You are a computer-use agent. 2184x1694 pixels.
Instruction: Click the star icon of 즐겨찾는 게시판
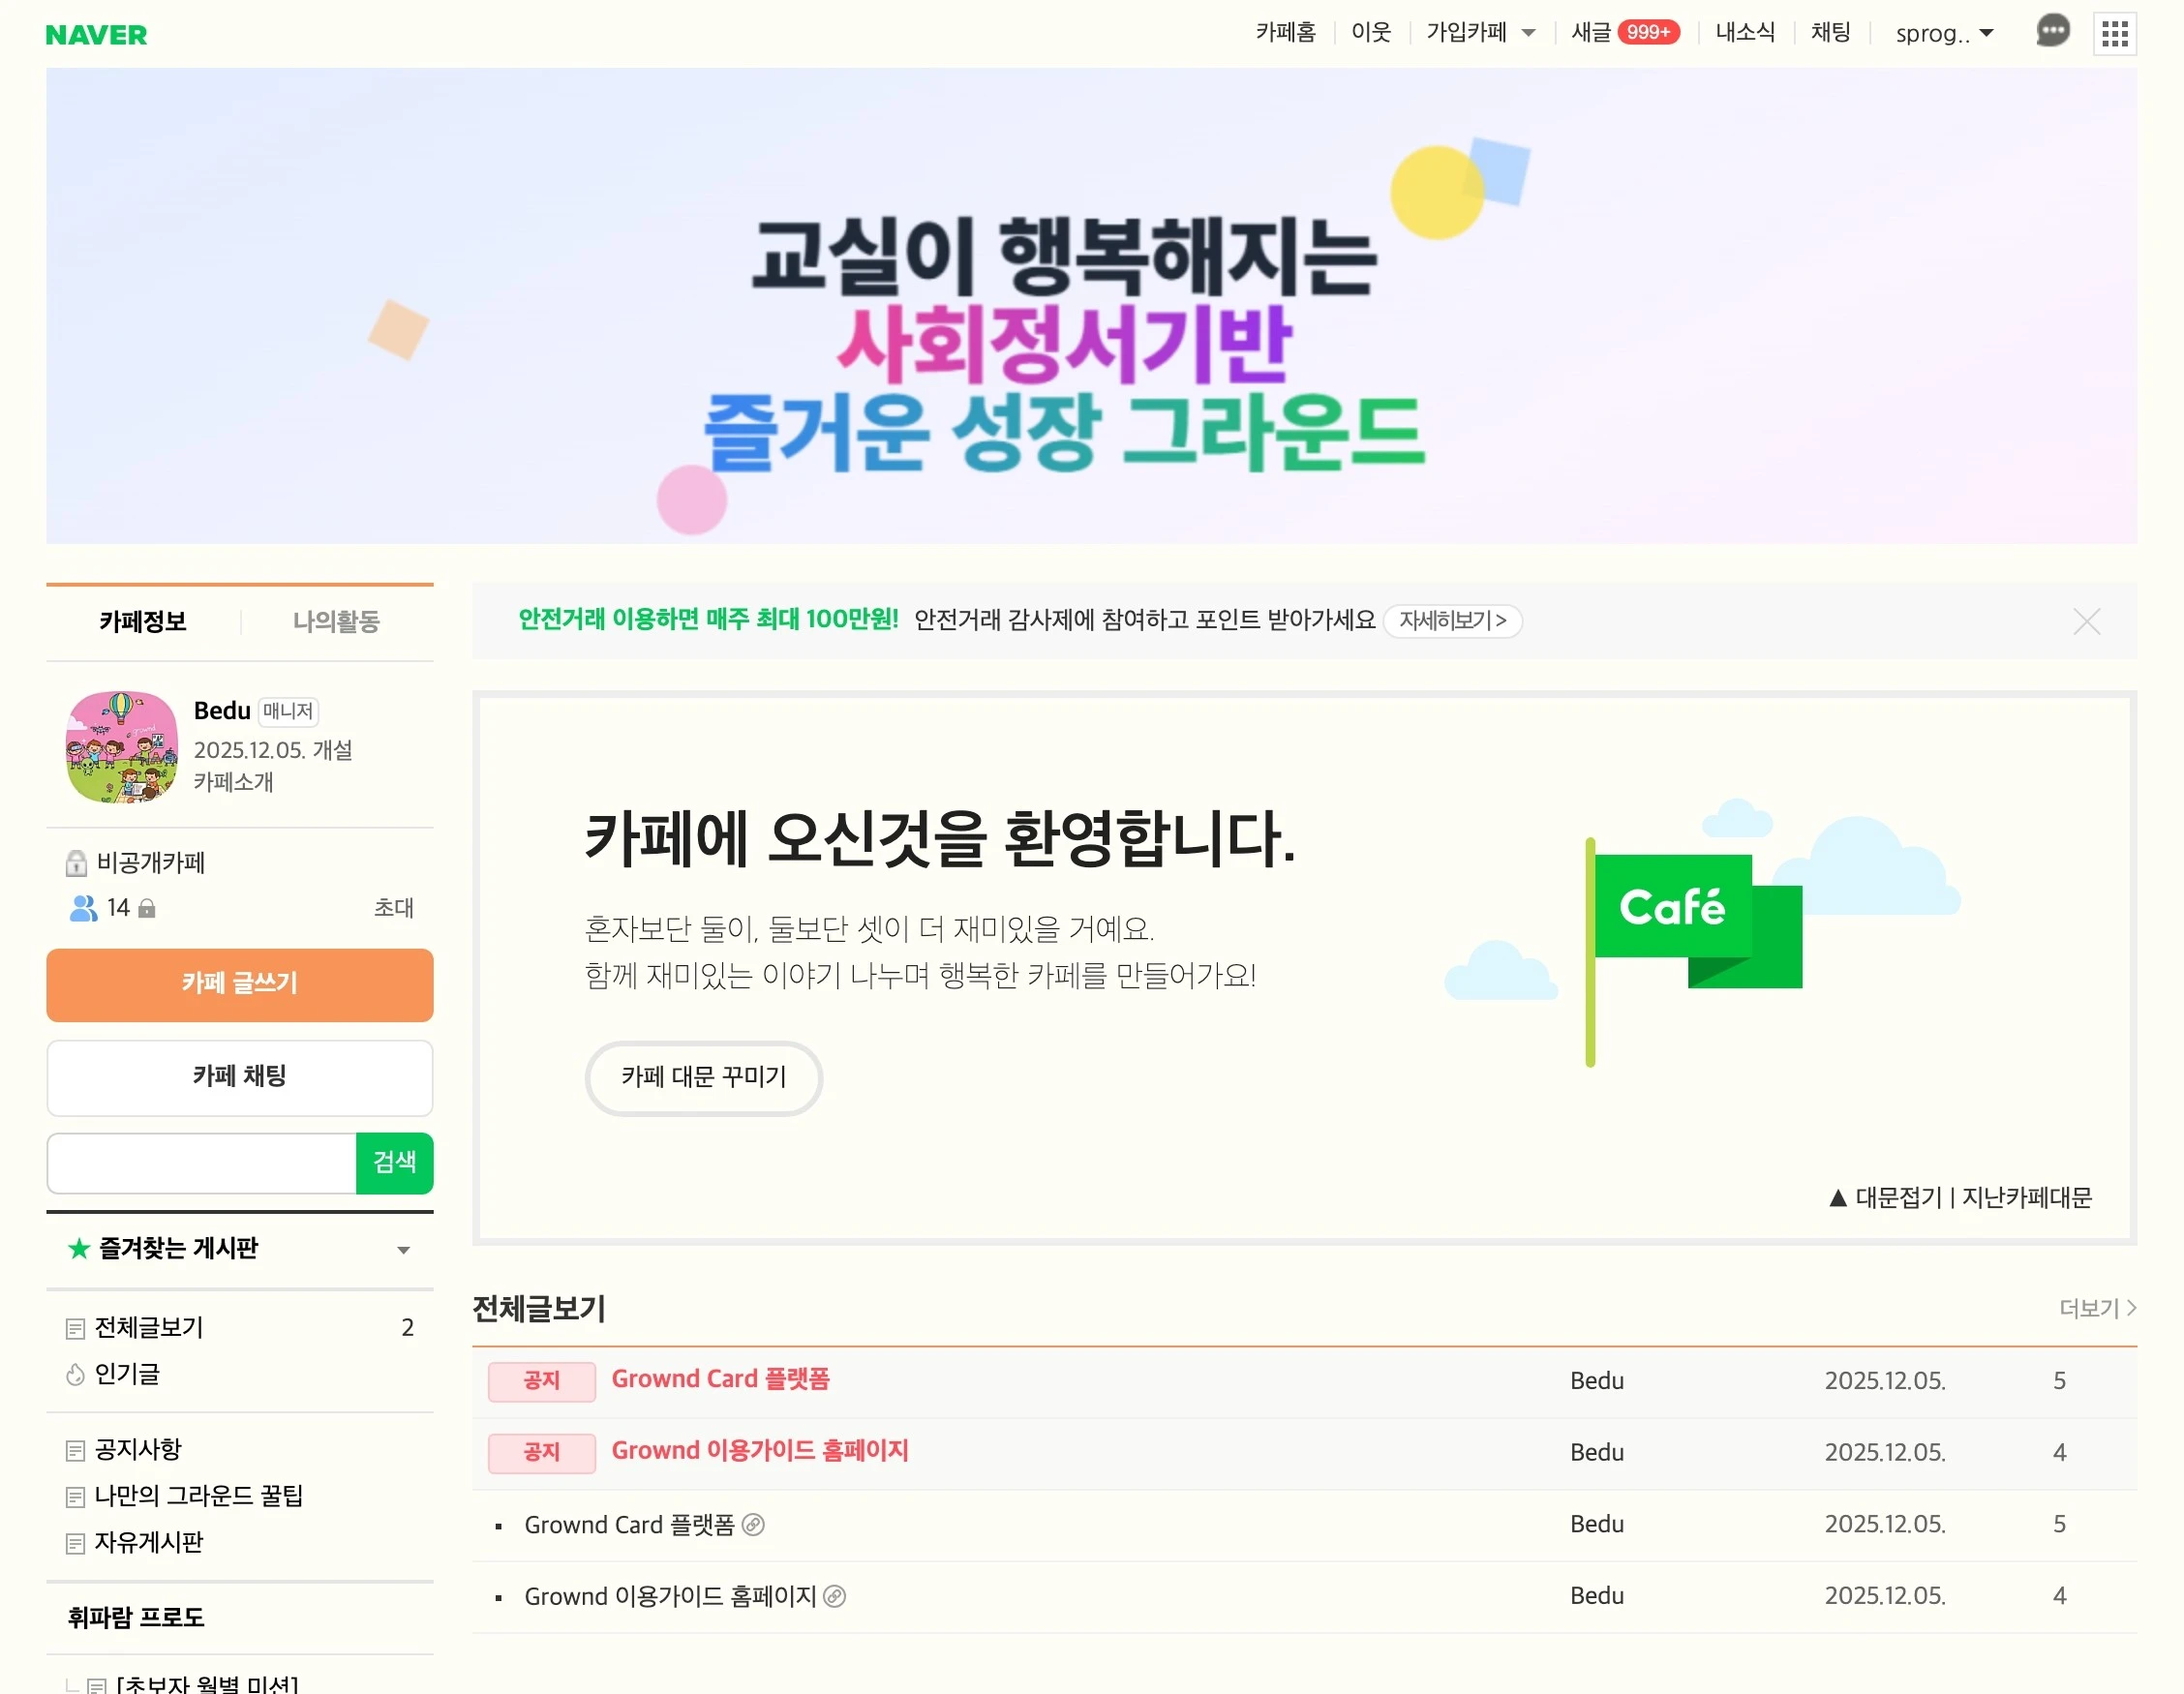point(79,1248)
